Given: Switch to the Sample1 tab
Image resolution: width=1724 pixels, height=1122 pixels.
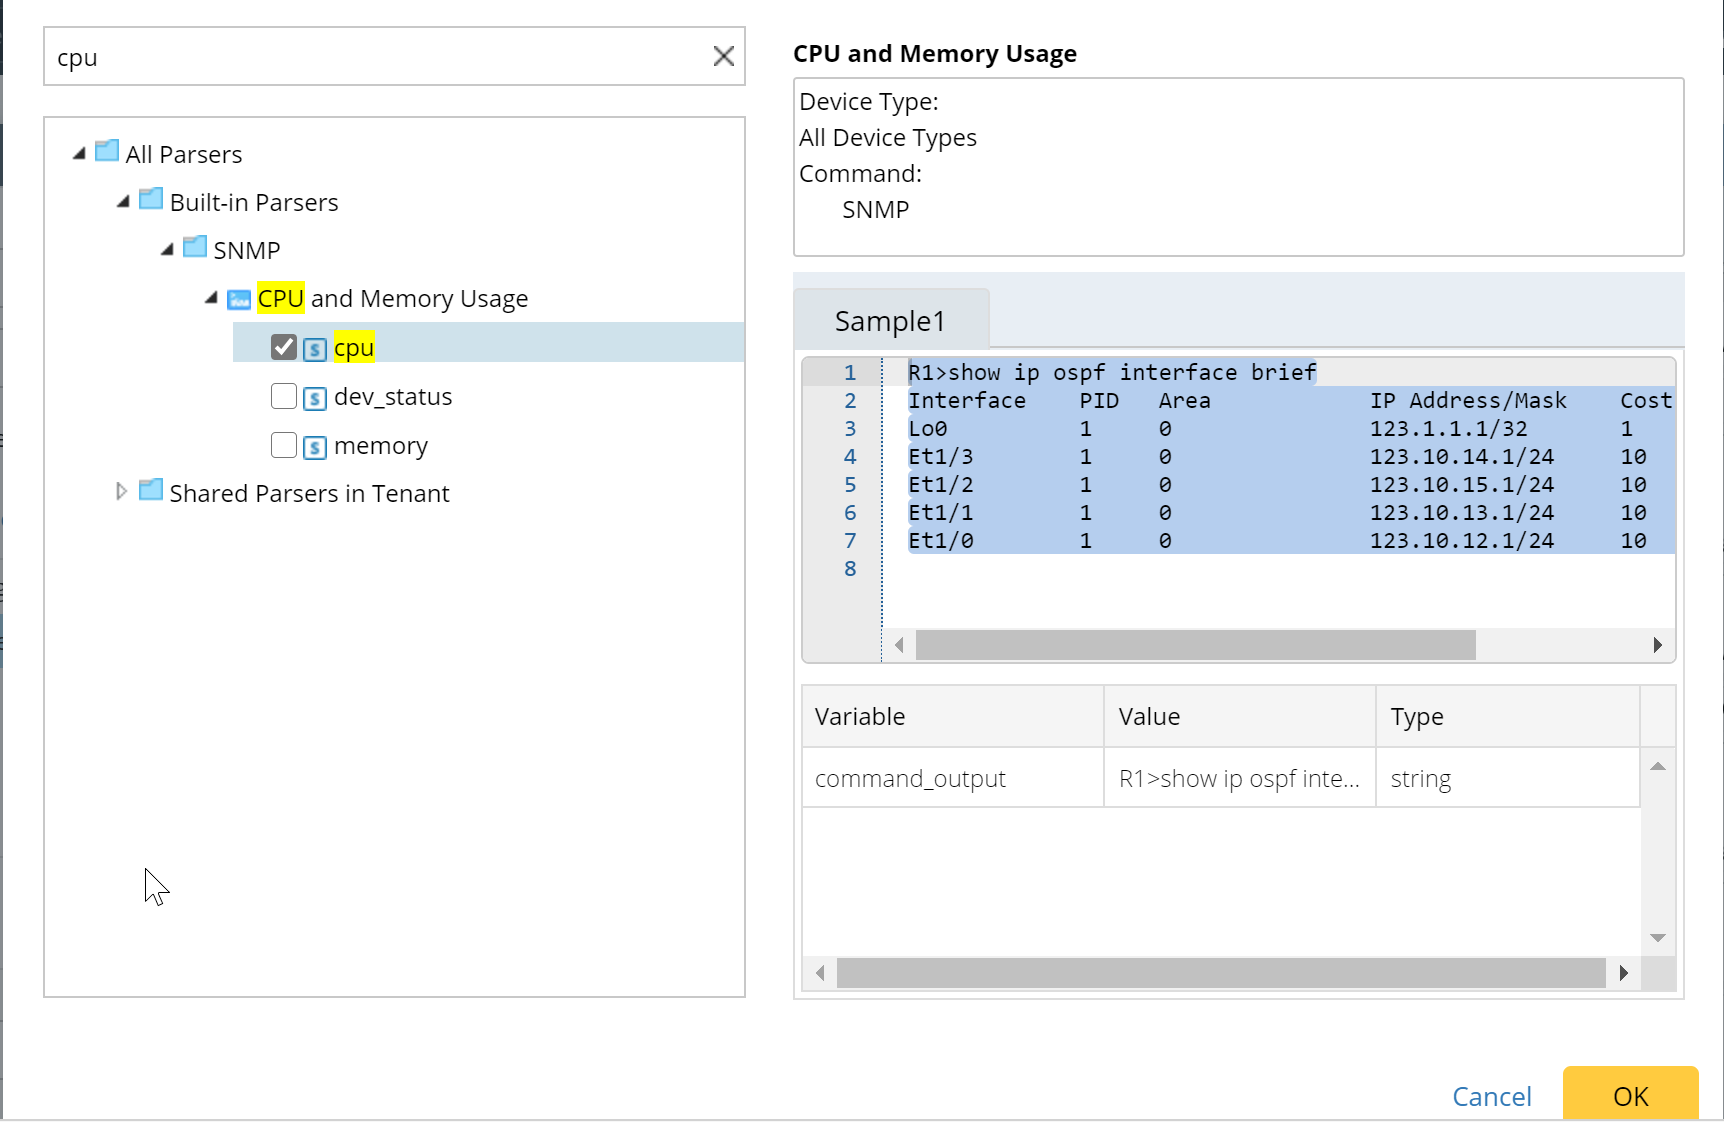Looking at the screenshot, I should (889, 321).
